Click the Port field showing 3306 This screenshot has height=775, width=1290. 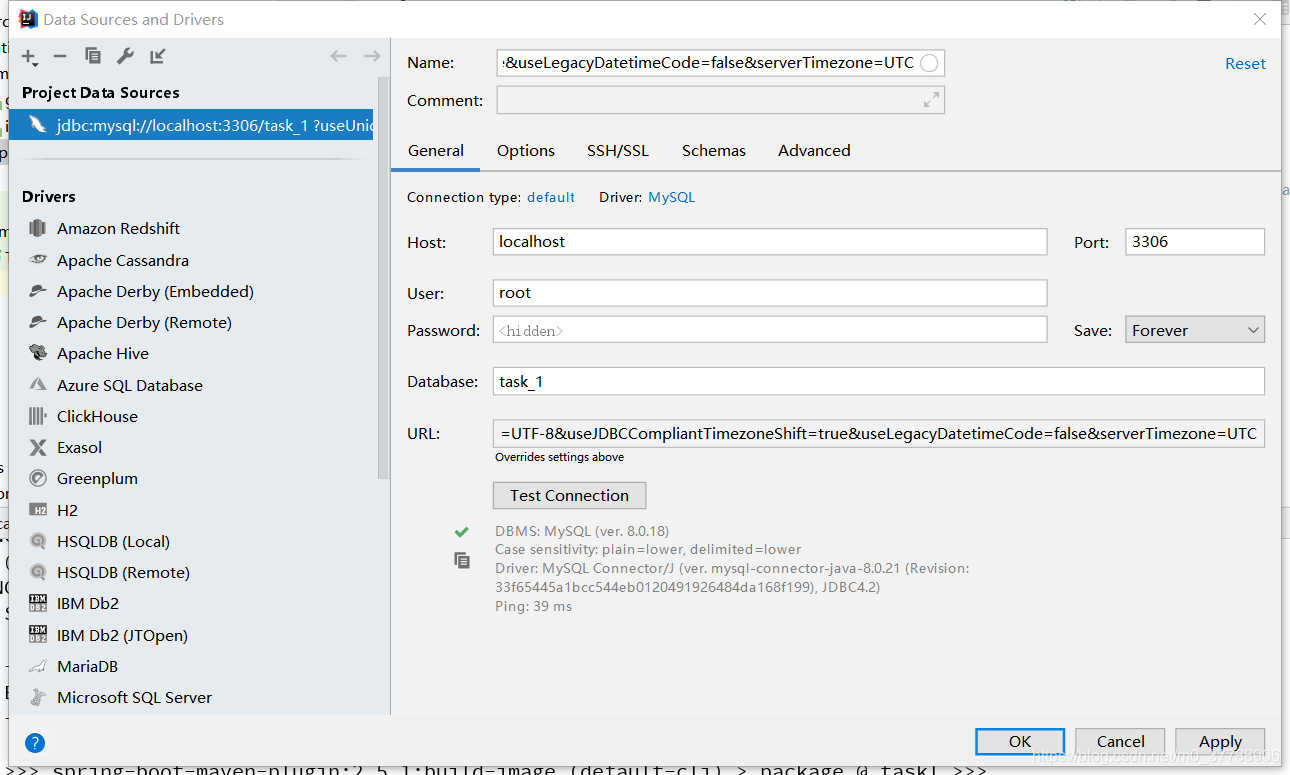pos(1195,241)
